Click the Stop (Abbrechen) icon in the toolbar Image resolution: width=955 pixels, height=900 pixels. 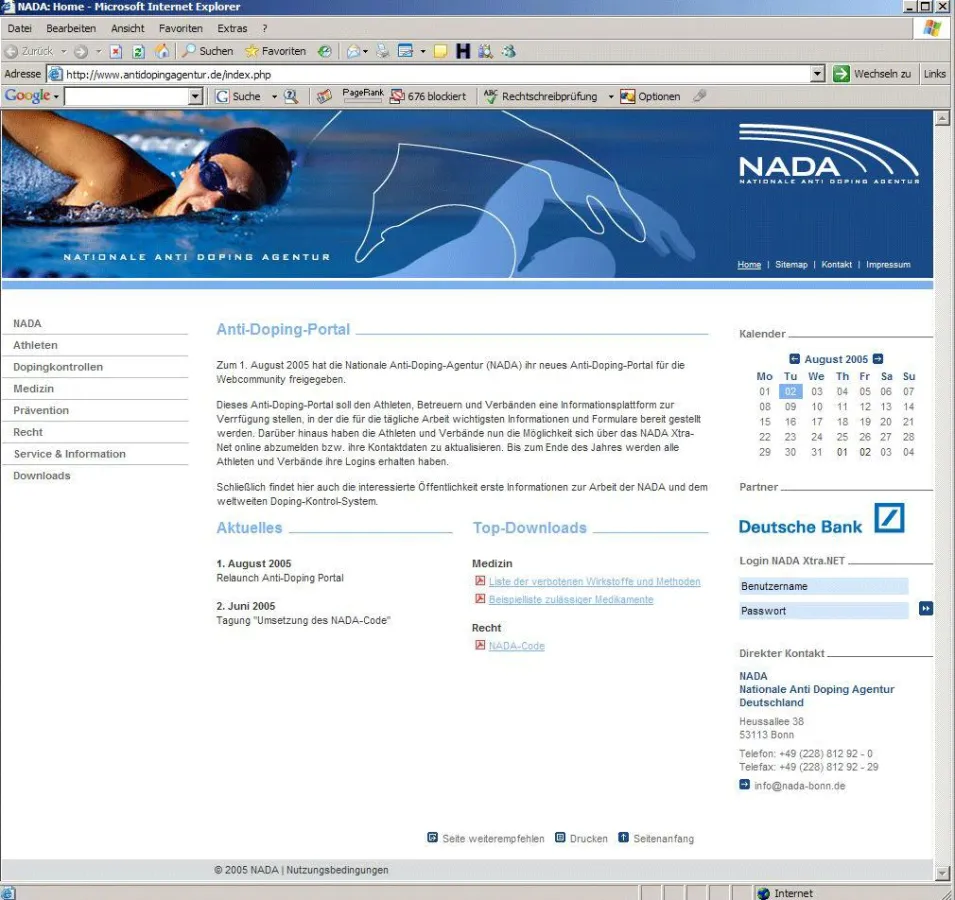tap(115, 51)
